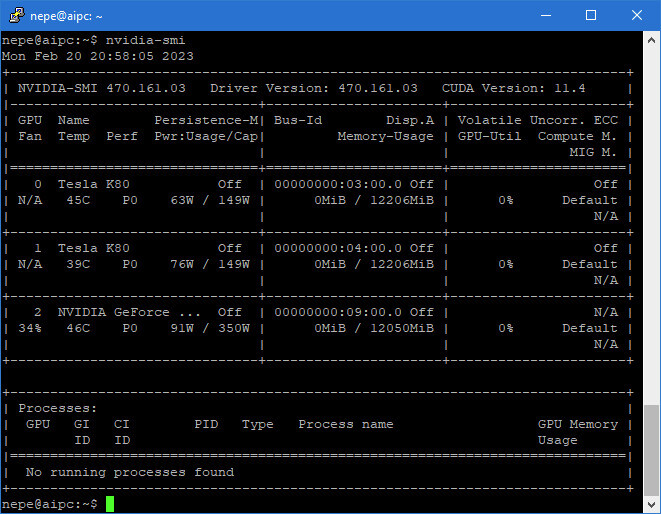Click the Disp.A column header
The height and width of the screenshot is (514, 661).
(410, 120)
